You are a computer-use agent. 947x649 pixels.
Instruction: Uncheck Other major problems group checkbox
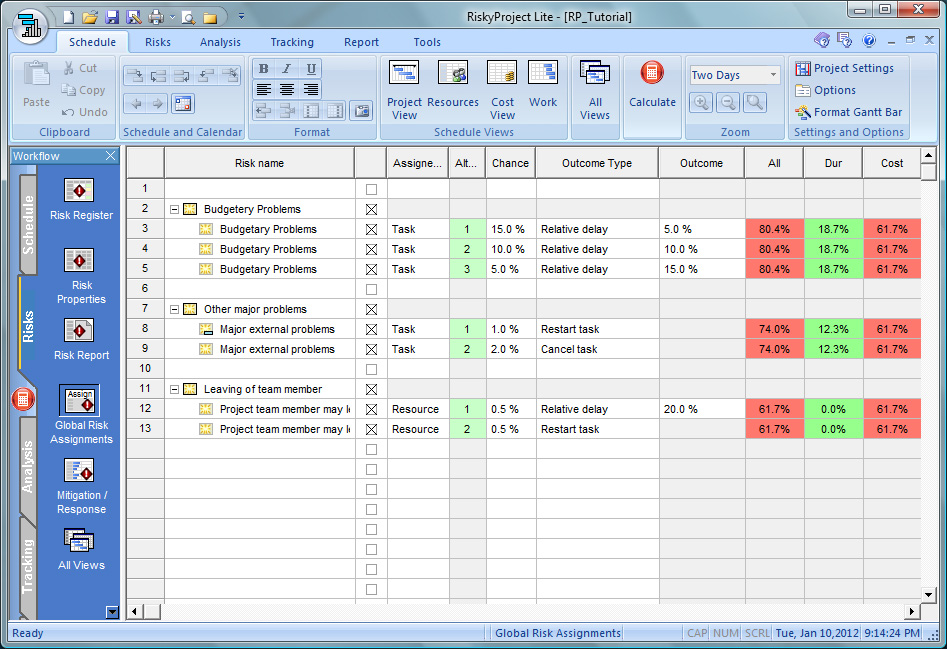click(x=371, y=310)
